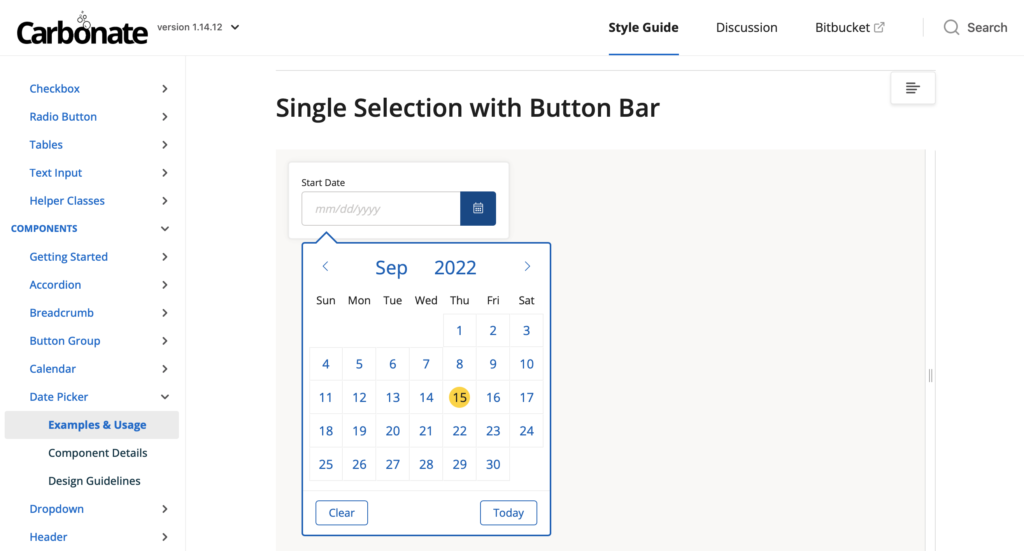Go to previous month in date picker

tap(325, 267)
